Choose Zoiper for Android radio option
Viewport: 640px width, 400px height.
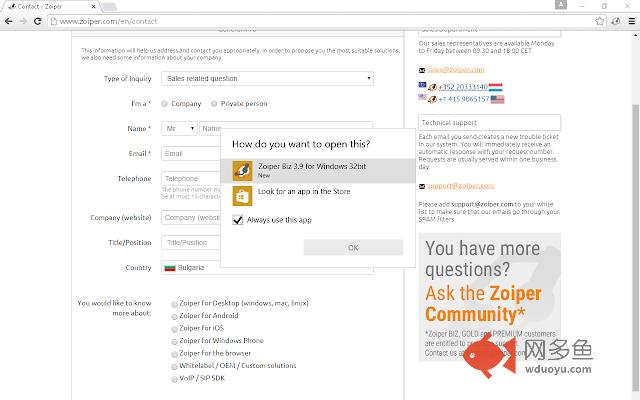[x=174, y=316]
